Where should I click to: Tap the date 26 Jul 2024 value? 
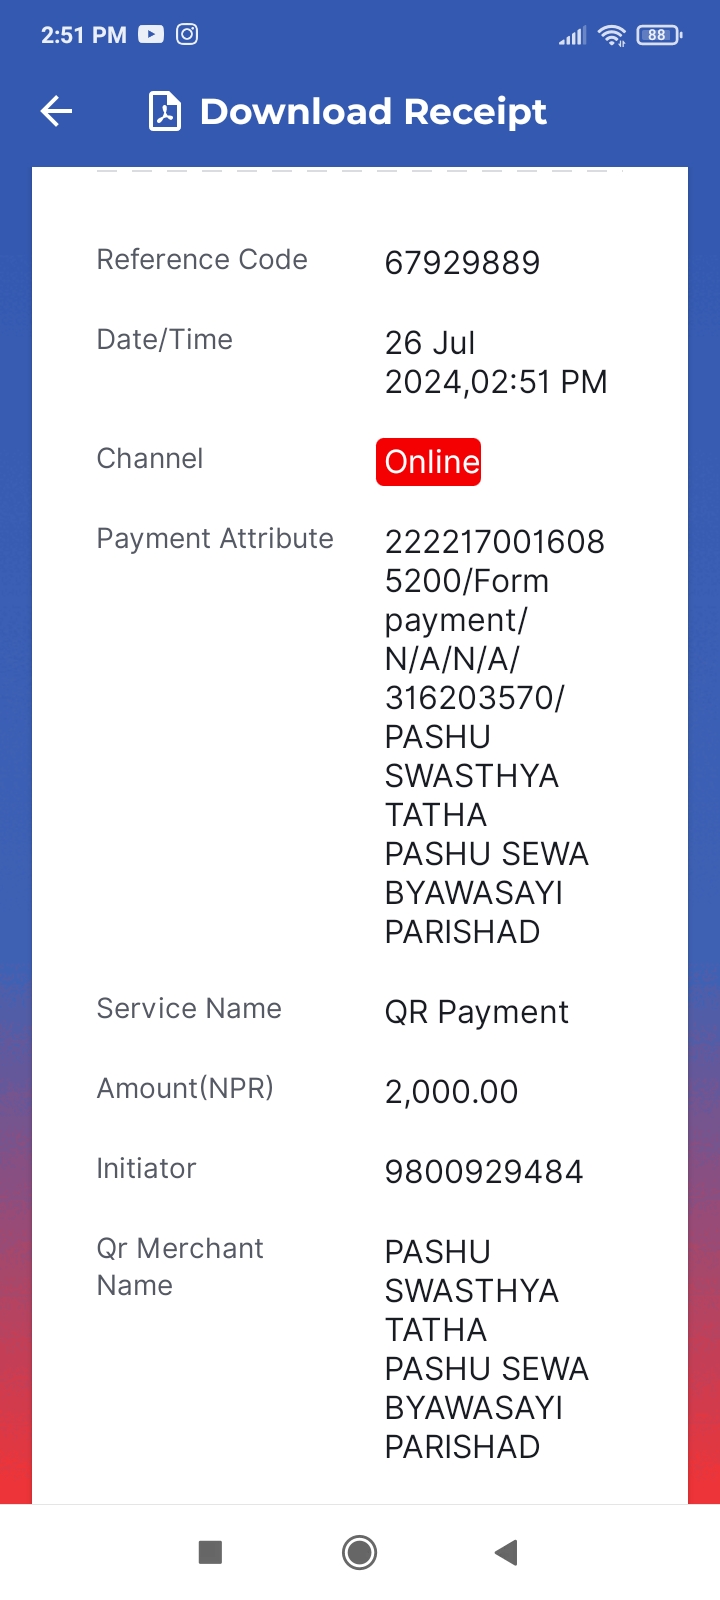coord(496,362)
